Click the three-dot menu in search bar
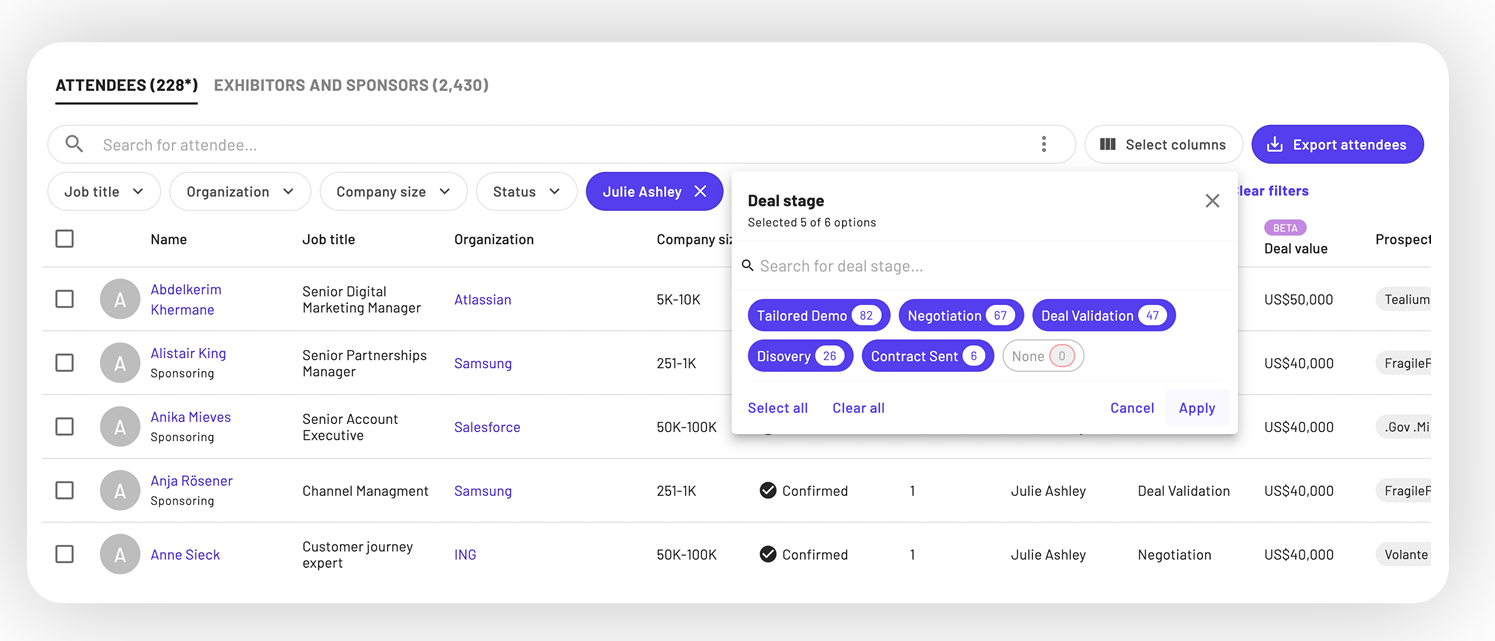 point(1043,145)
